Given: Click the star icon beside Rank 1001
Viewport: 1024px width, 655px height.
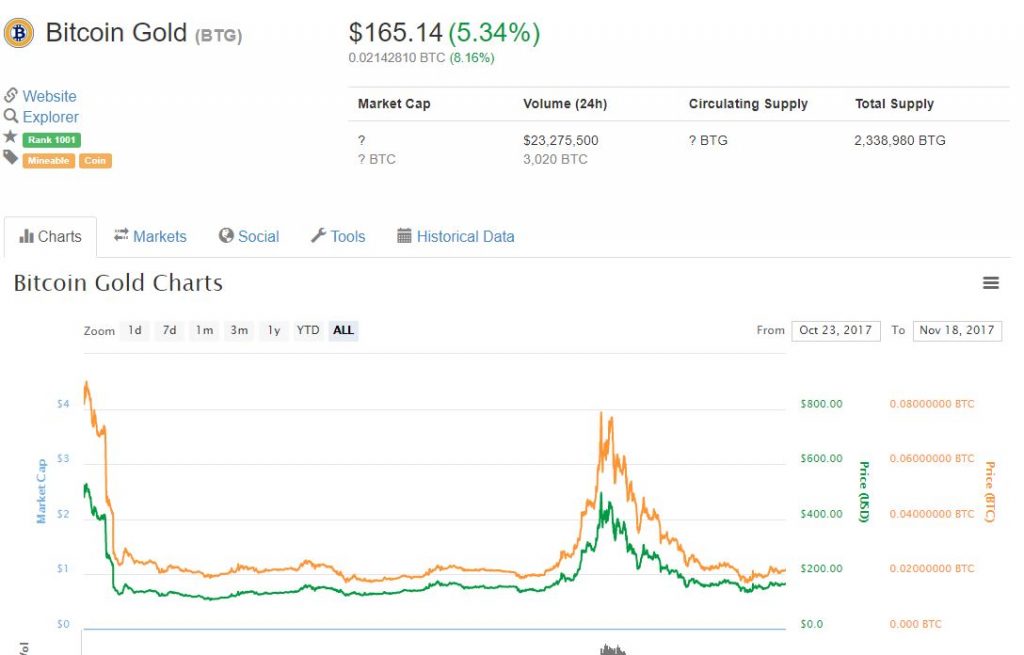Looking at the screenshot, I should pos(10,136).
